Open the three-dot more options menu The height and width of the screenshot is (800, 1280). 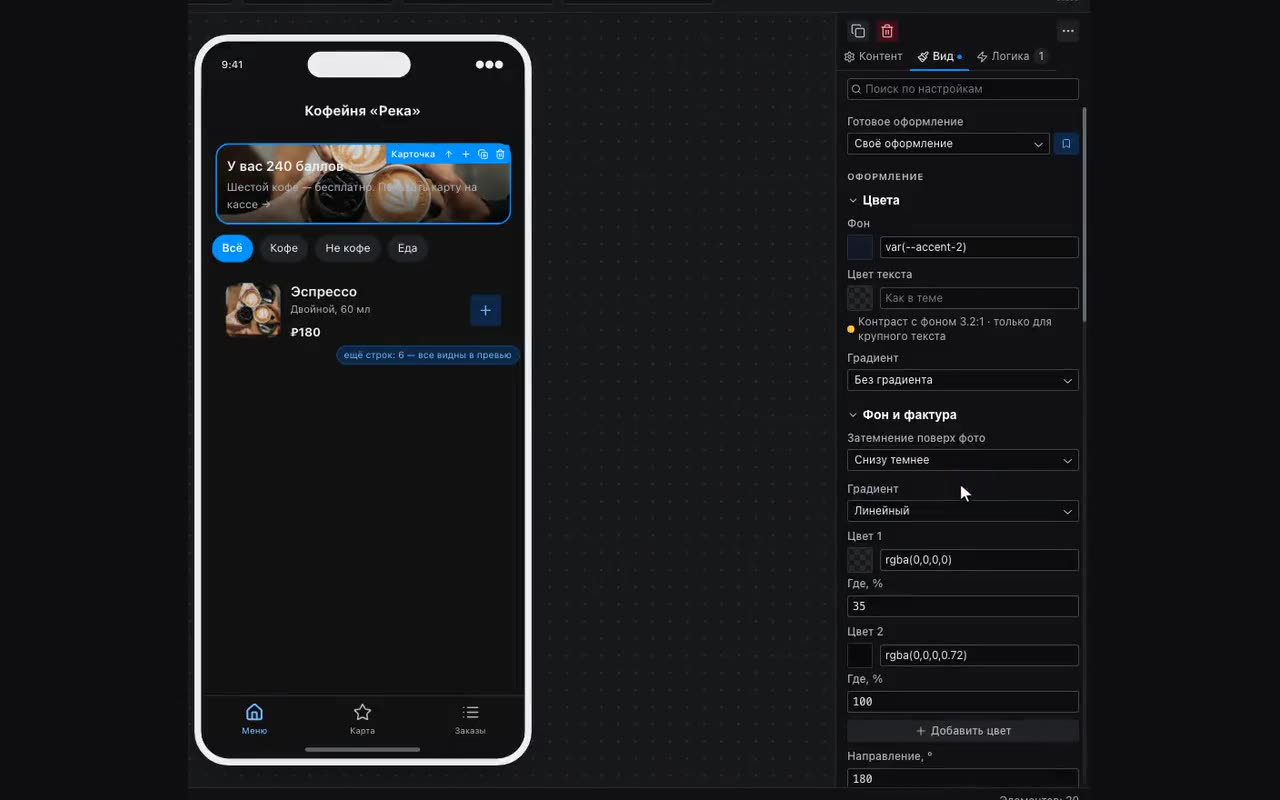[1068, 31]
